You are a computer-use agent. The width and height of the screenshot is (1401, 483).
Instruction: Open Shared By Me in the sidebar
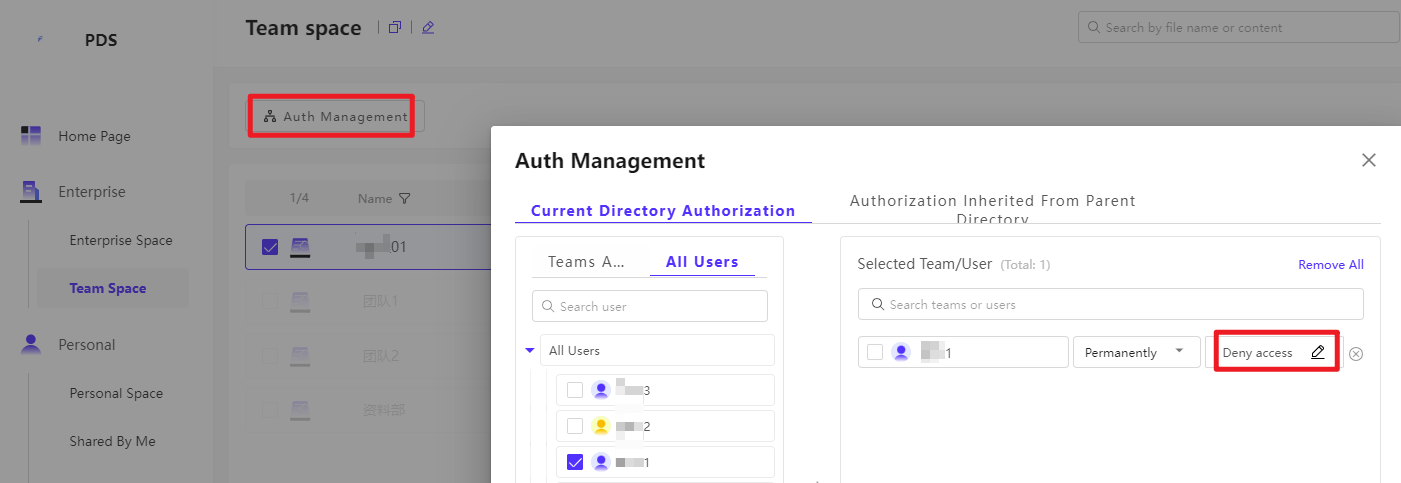click(112, 441)
